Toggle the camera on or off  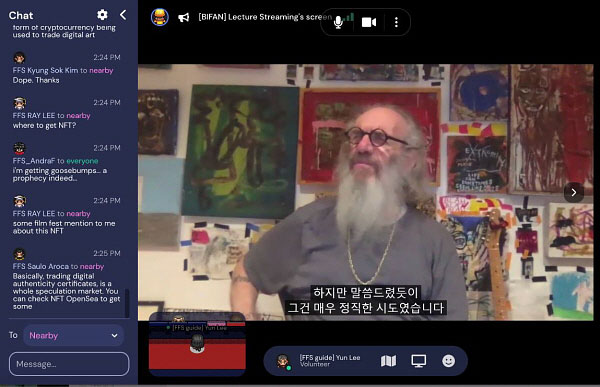369,22
